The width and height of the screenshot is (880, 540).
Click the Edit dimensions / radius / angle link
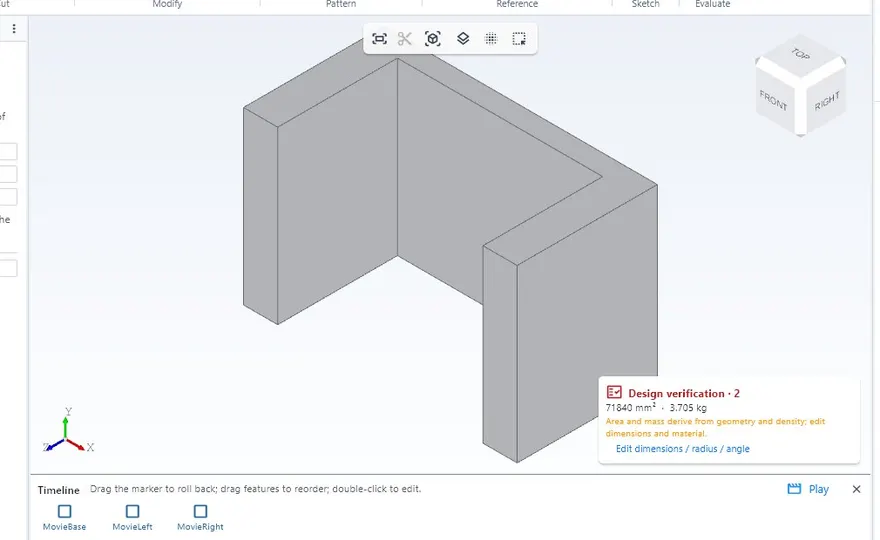(x=682, y=449)
